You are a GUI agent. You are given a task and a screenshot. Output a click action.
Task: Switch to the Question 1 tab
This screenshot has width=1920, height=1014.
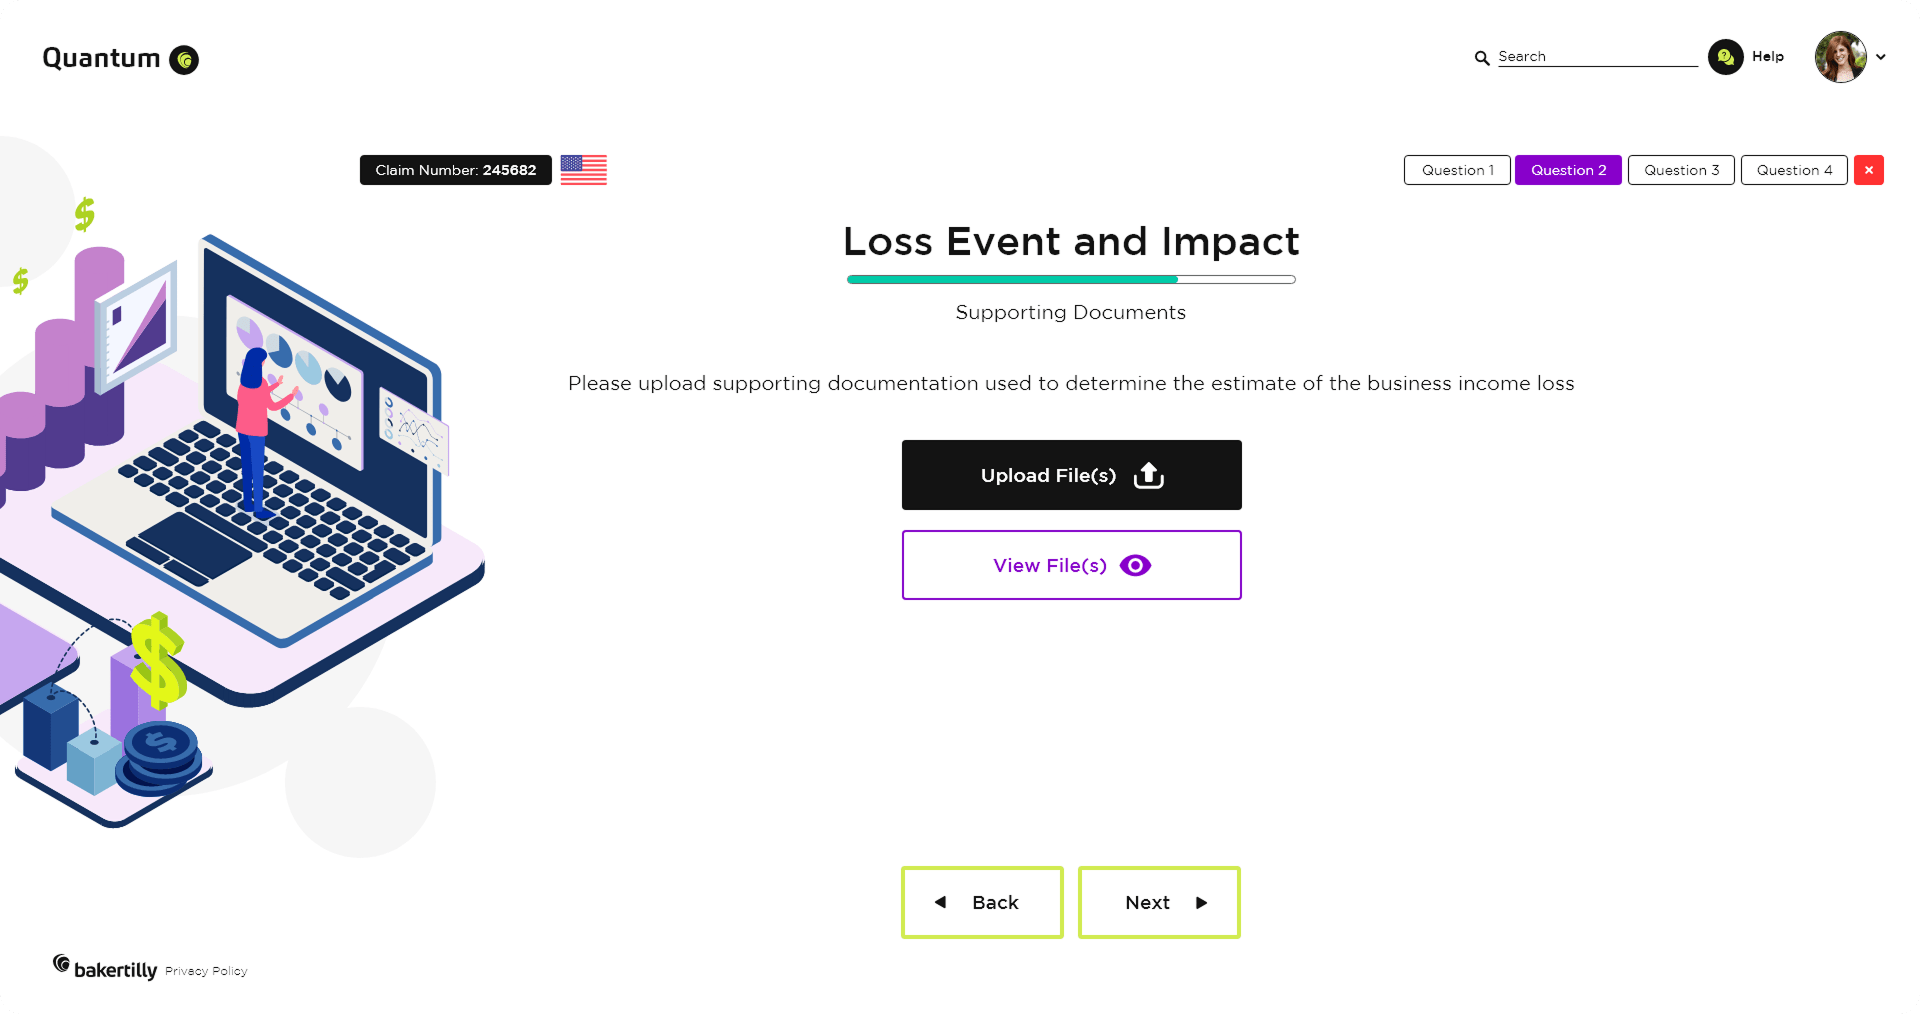1457,170
